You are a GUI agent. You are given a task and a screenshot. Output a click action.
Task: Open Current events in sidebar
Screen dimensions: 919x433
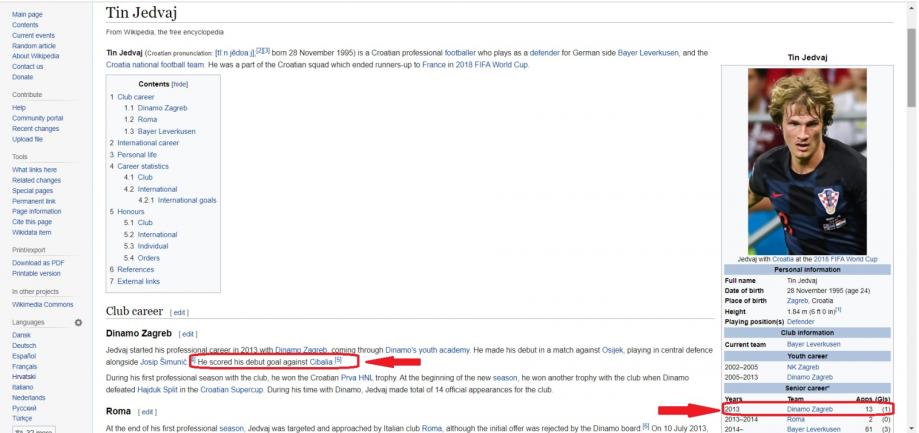[33, 35]
